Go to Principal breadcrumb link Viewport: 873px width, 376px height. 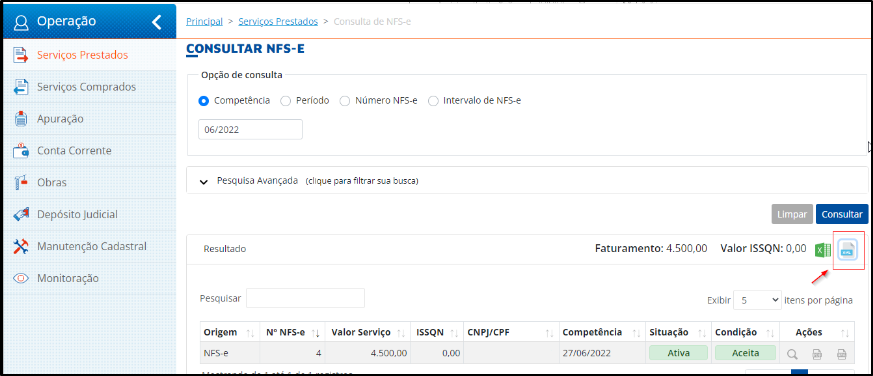point(204,22)
